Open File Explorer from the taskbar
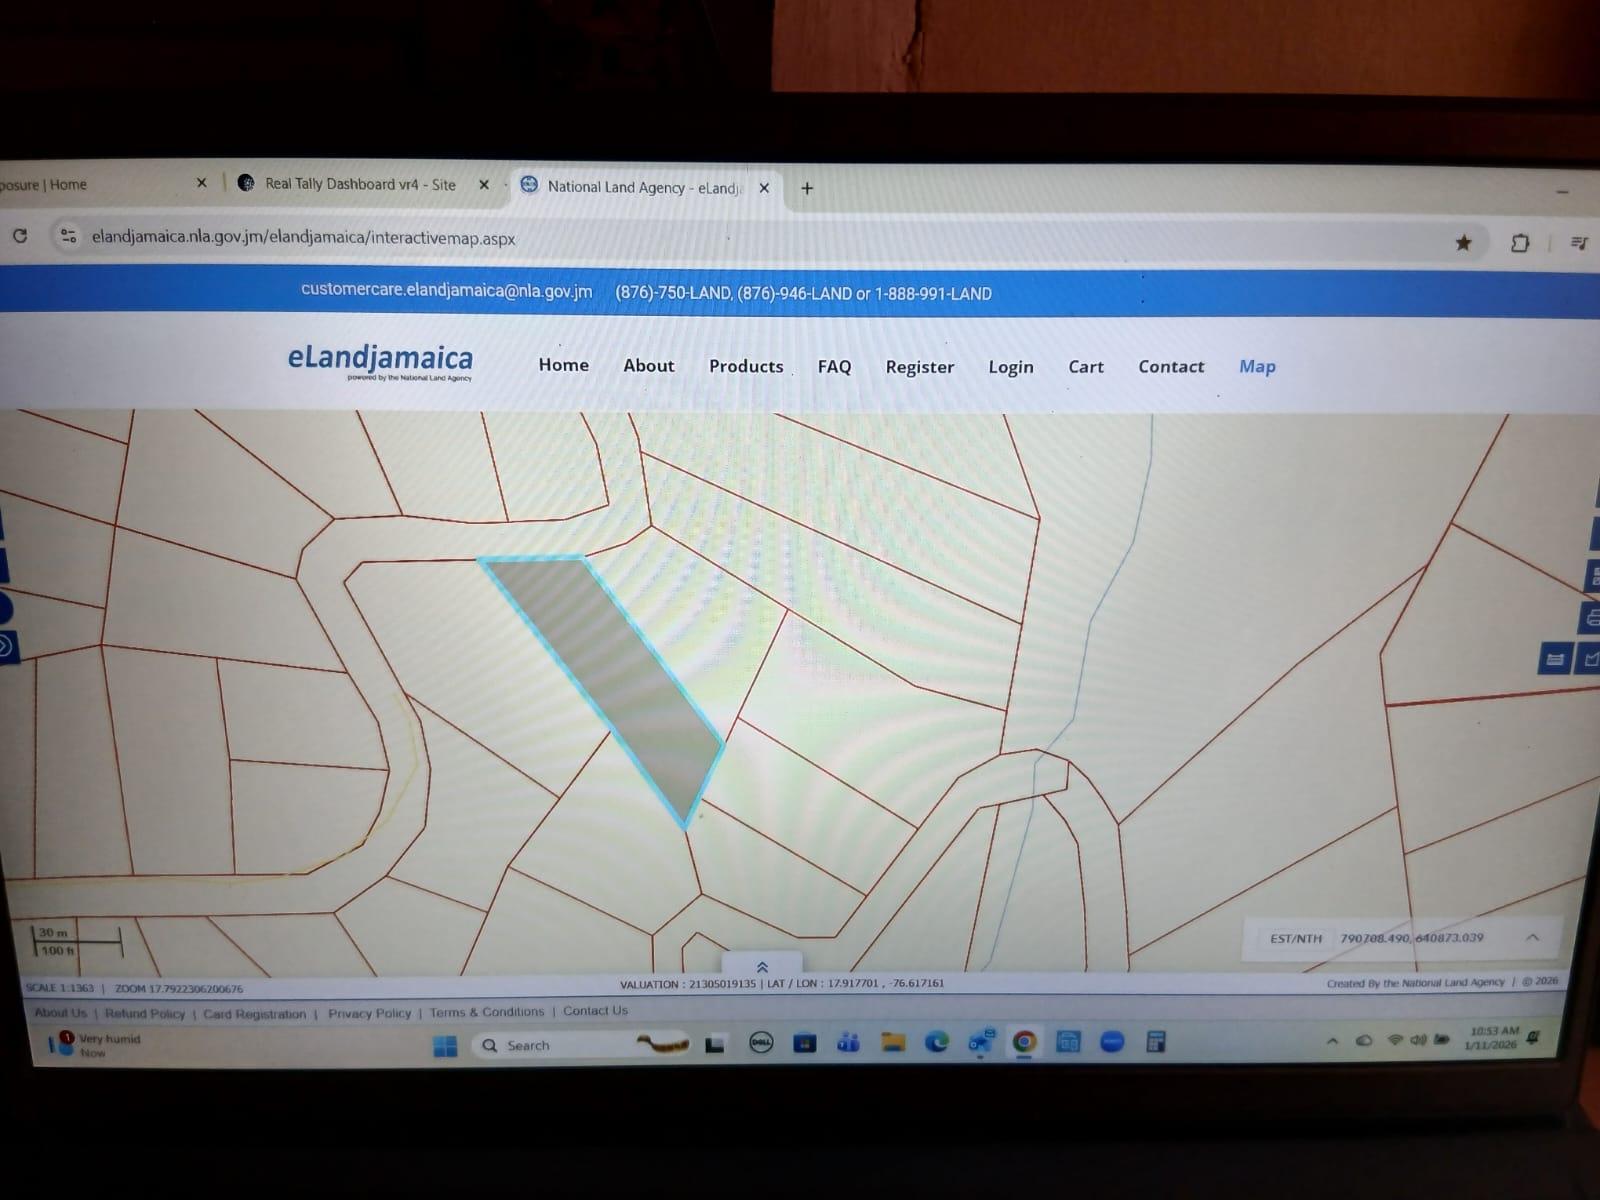The height and width of the screenshot is (1200, 1600). tap(892, 1042)
